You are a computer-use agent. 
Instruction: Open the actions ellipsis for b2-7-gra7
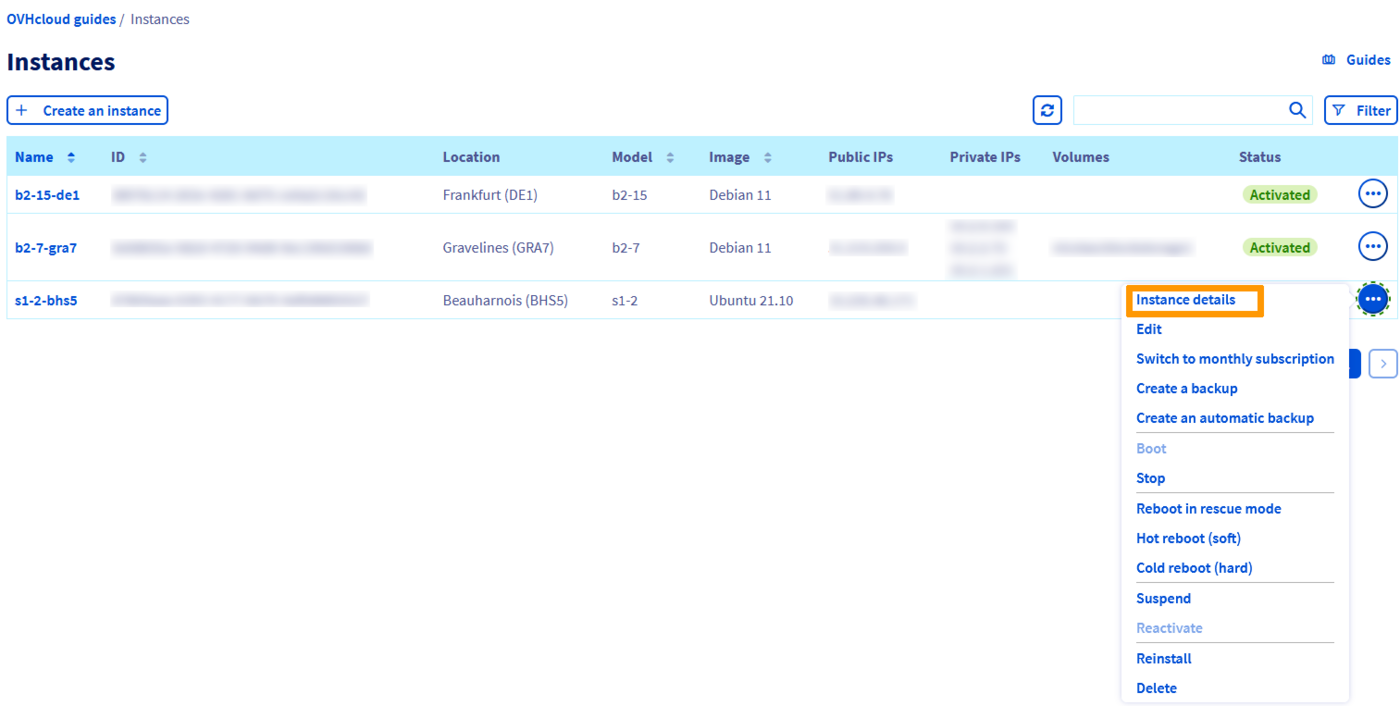pyautogui.click(x=1373, y=246)
